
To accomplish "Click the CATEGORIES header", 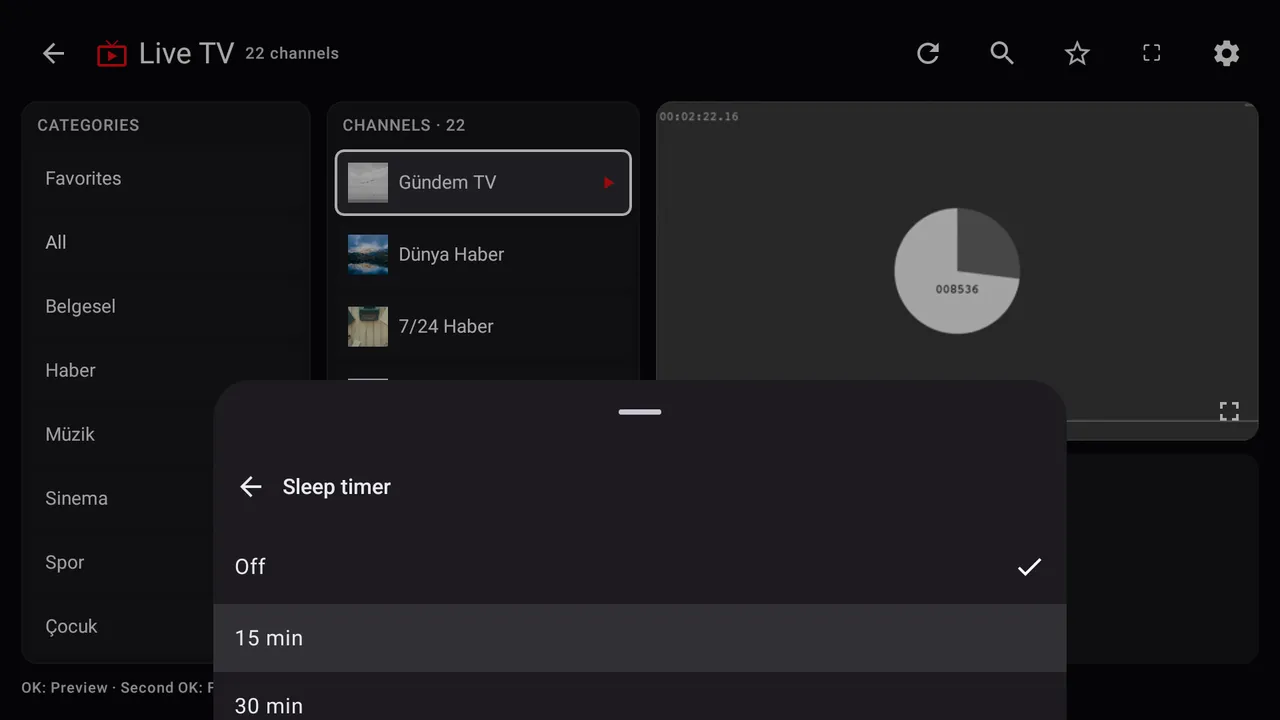I will point(88,126).
